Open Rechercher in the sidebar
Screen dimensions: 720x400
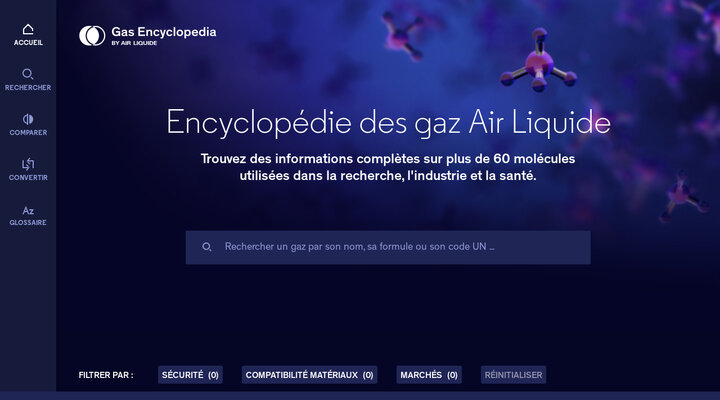pos(28,80)
